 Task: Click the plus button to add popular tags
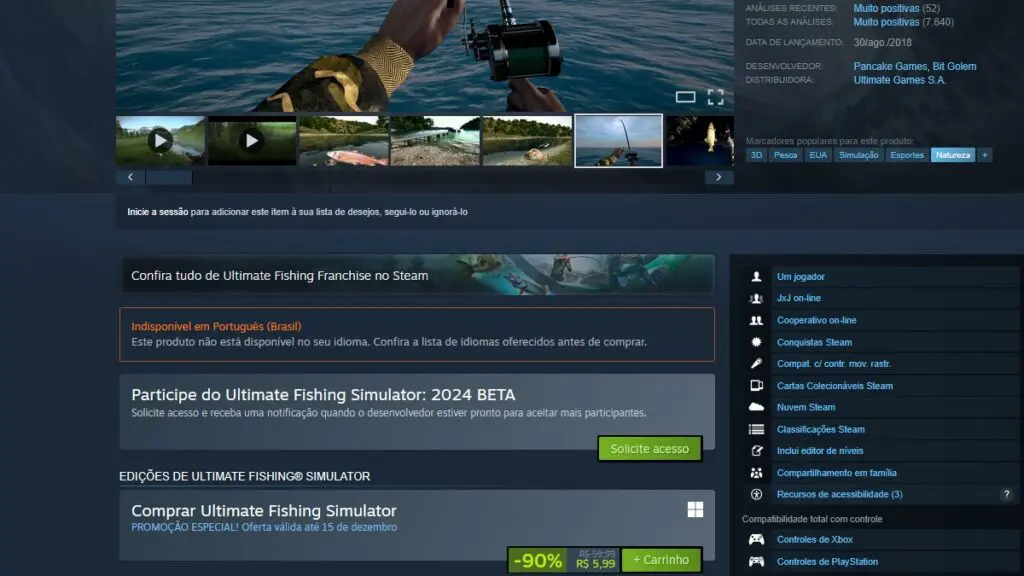click(x=986, y=155)
